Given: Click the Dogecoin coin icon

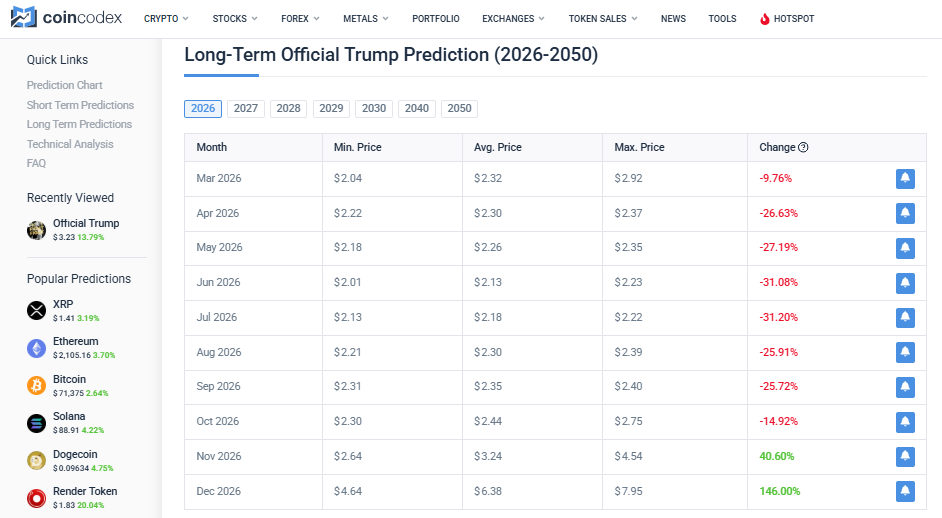Looking at the screenshot, I should 37,460.
